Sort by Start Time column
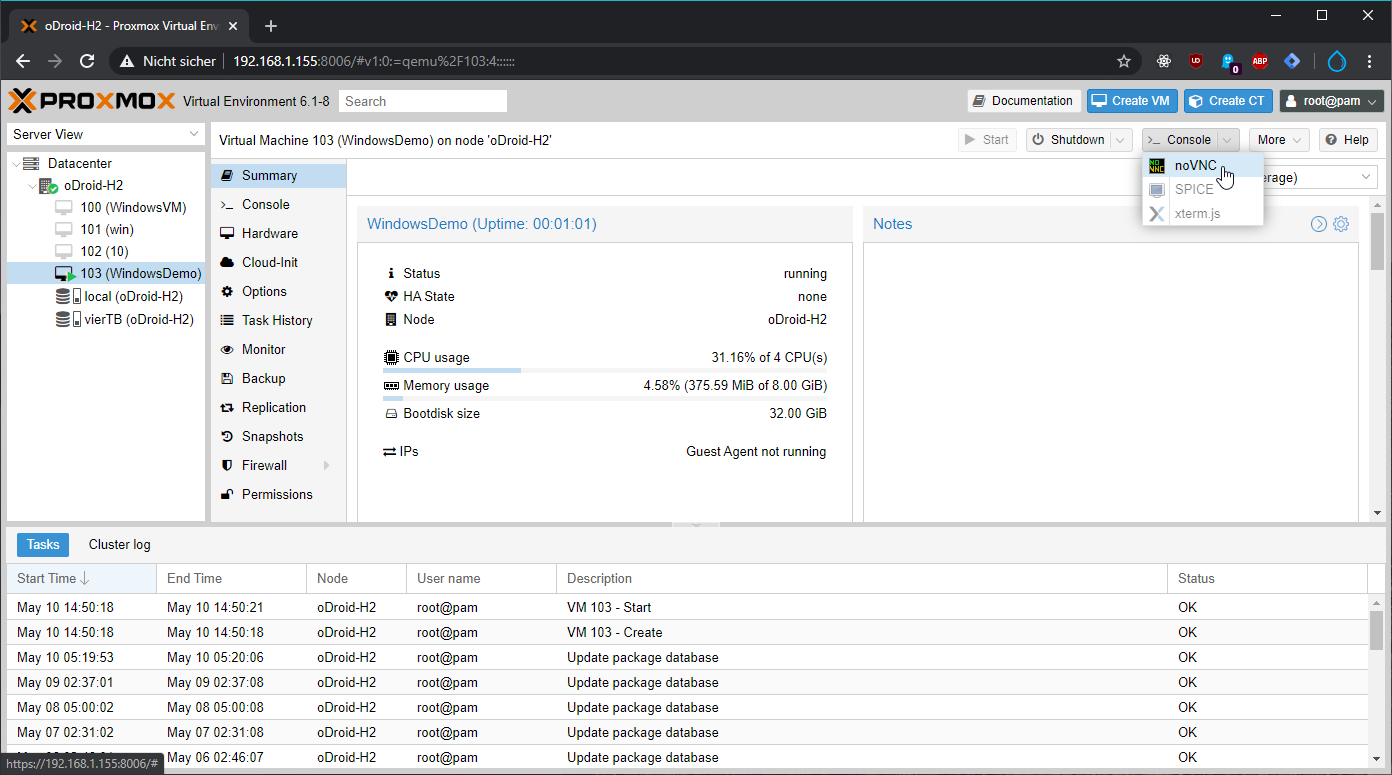 [82, 578]
